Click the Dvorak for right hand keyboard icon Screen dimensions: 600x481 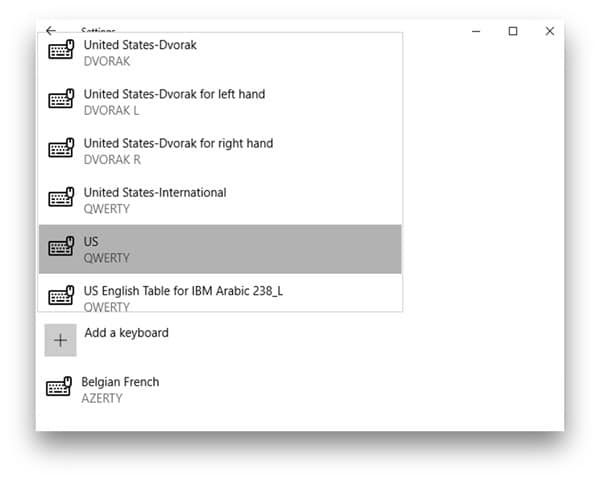tap(62, 149)
